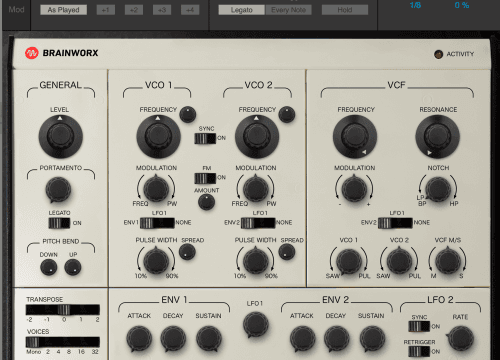Click the VCO 1 Pulse Width knob
This screenshot has height=360, width=500.
[x=156, y=261]
